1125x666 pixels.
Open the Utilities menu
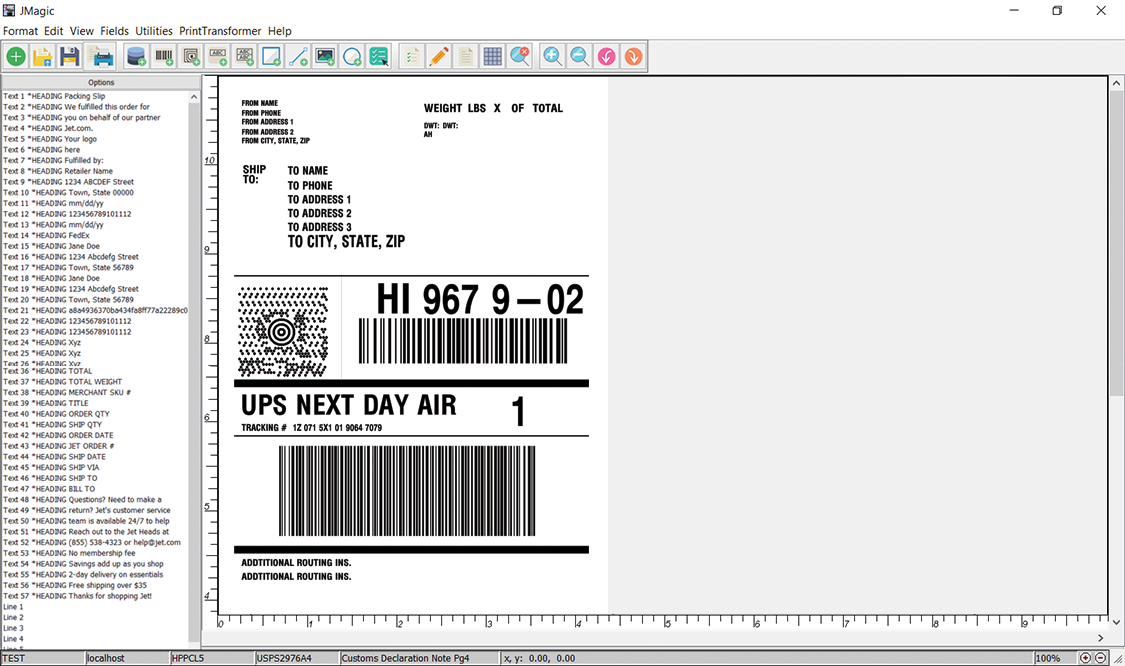pos(154,31)
